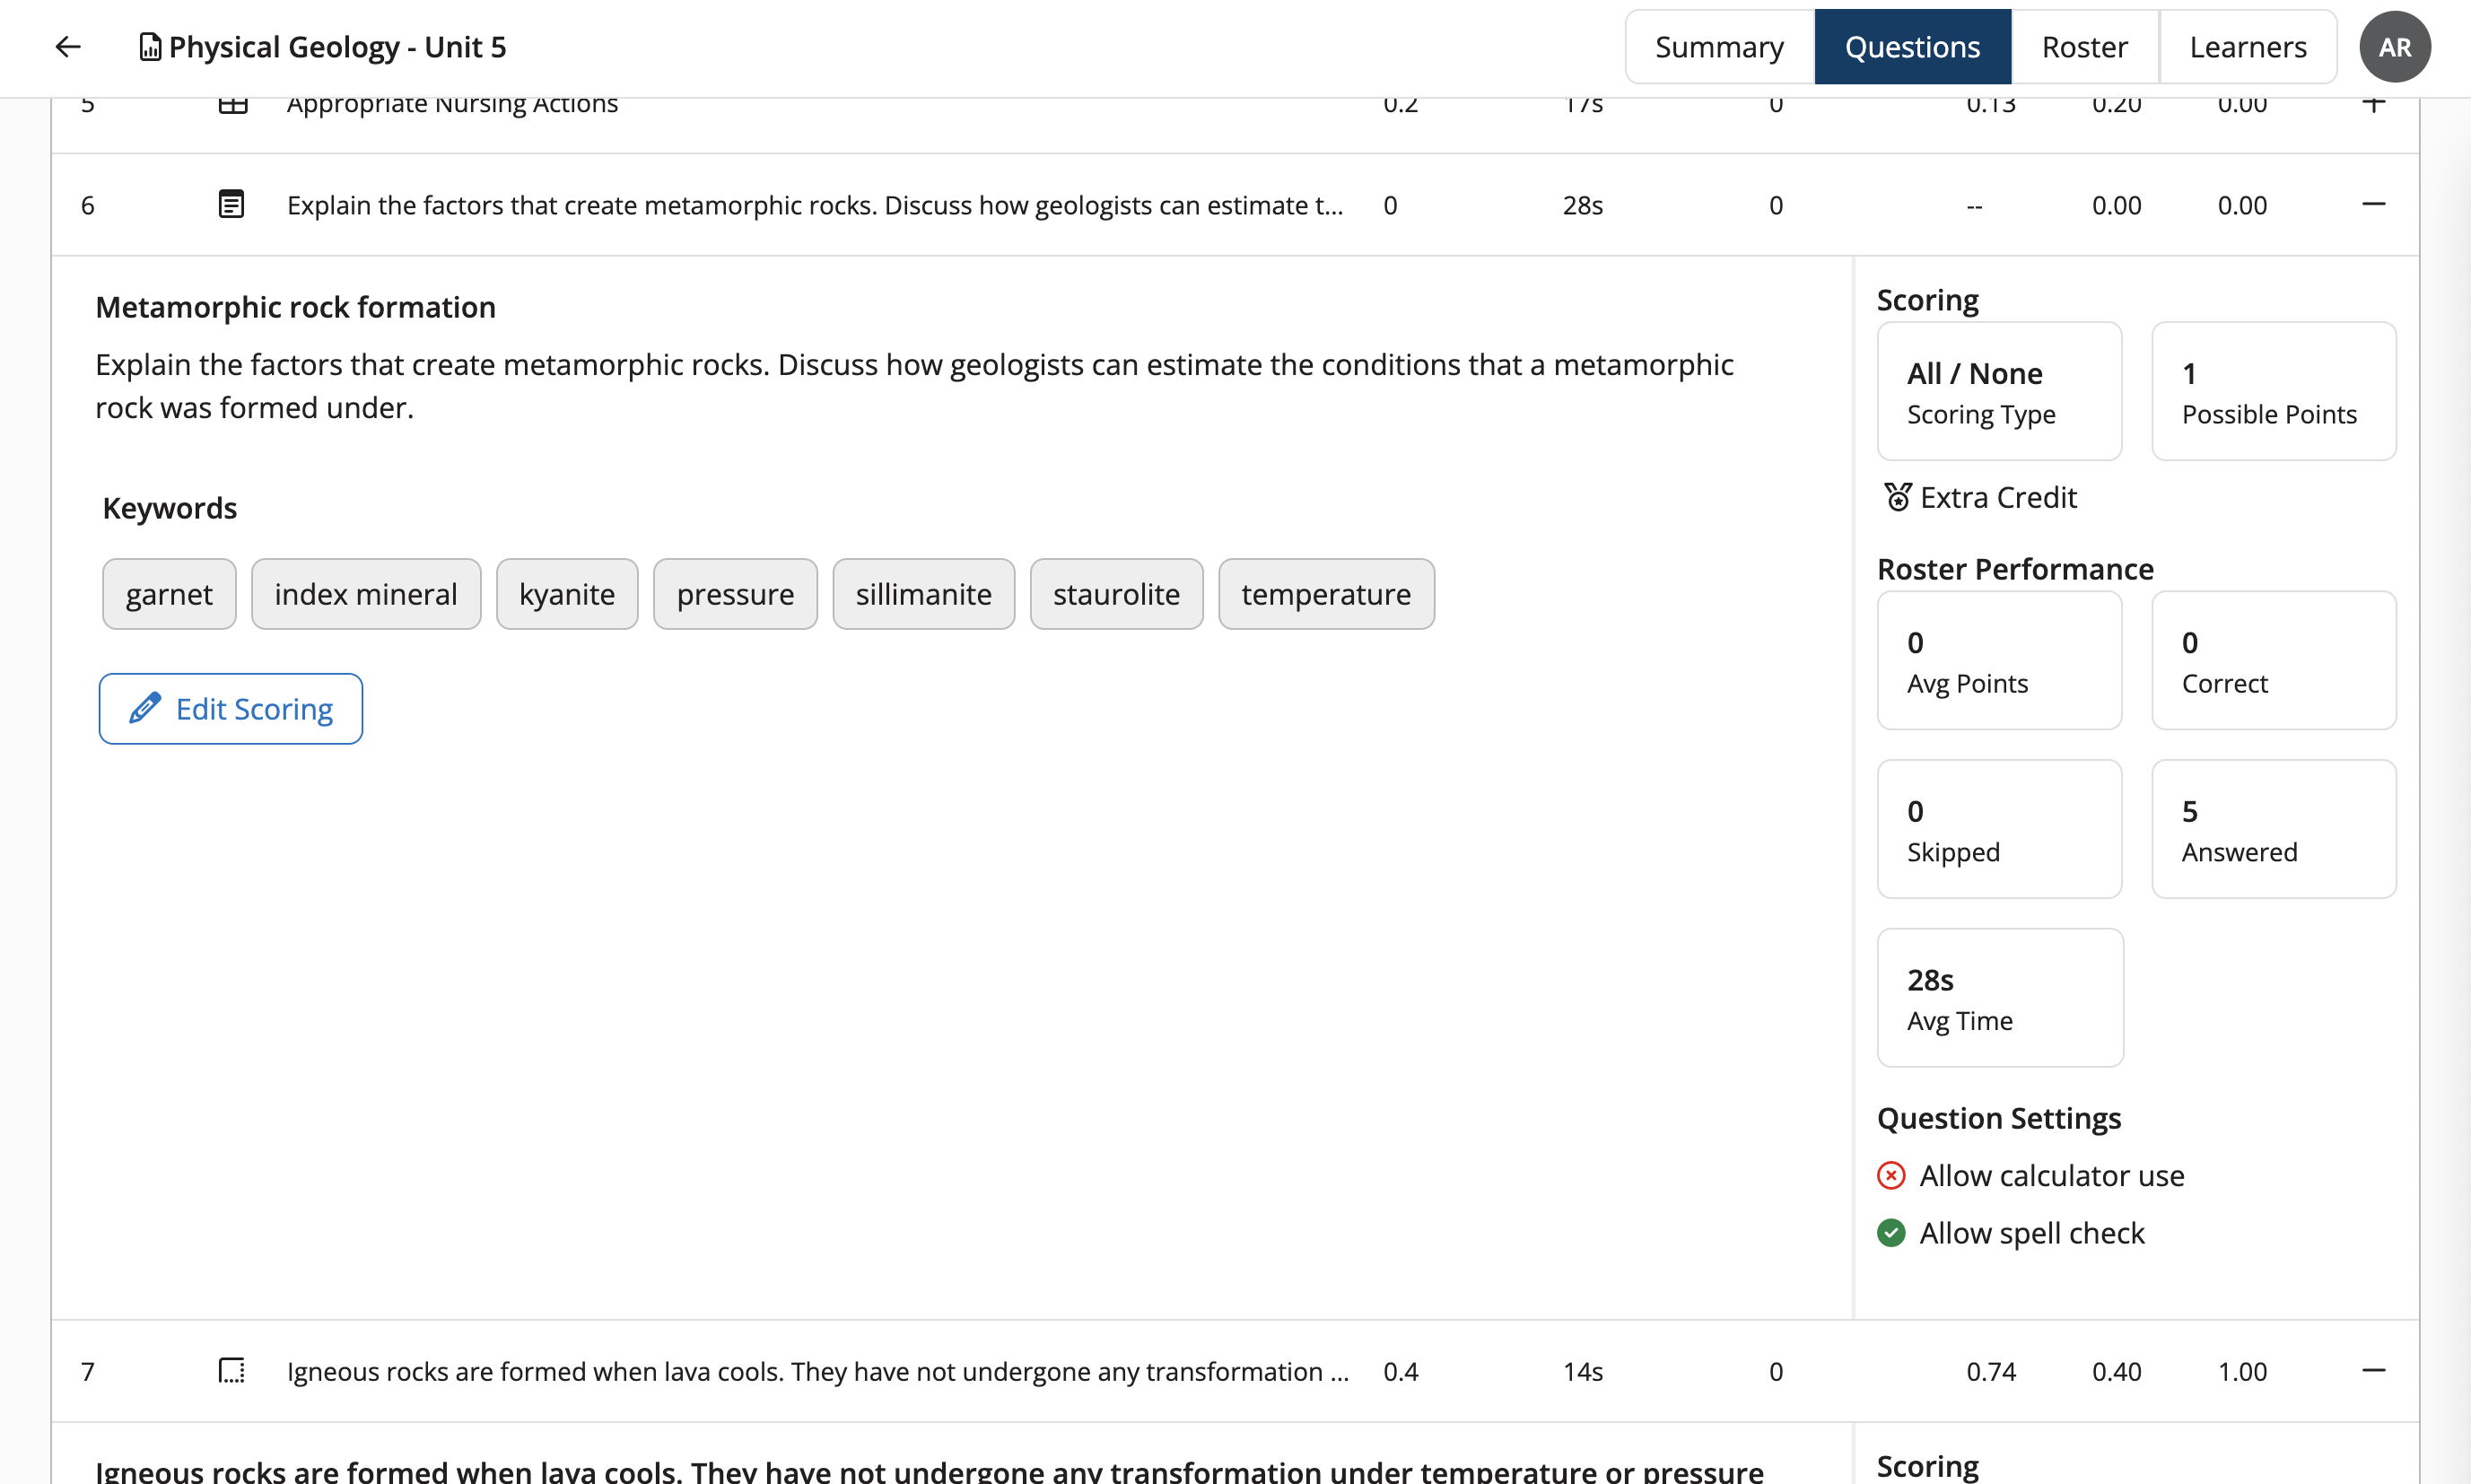Click the Extra Credit ribbon icon
This screenshot has height=1484, width=2471.
coord(1897,496)
